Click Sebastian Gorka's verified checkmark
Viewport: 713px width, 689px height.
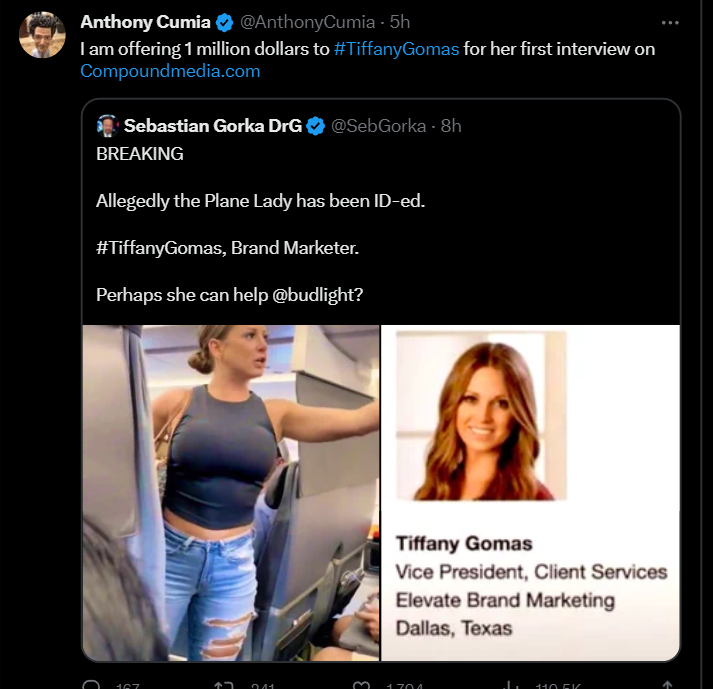tap(315, 125)
